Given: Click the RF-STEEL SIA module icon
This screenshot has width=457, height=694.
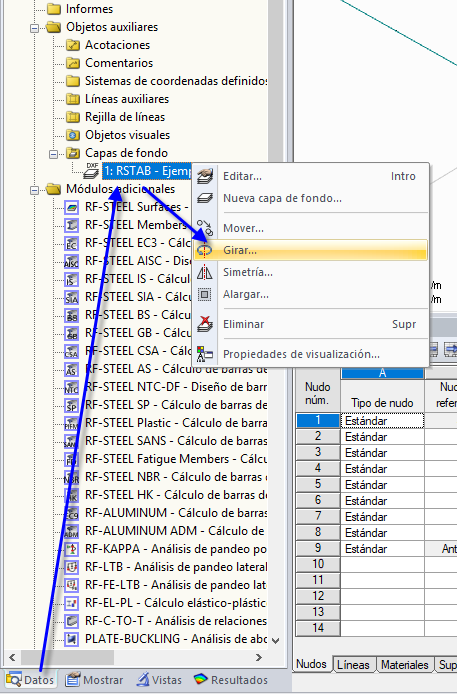Looking at the screenshot, I should [x=72, y=297].
